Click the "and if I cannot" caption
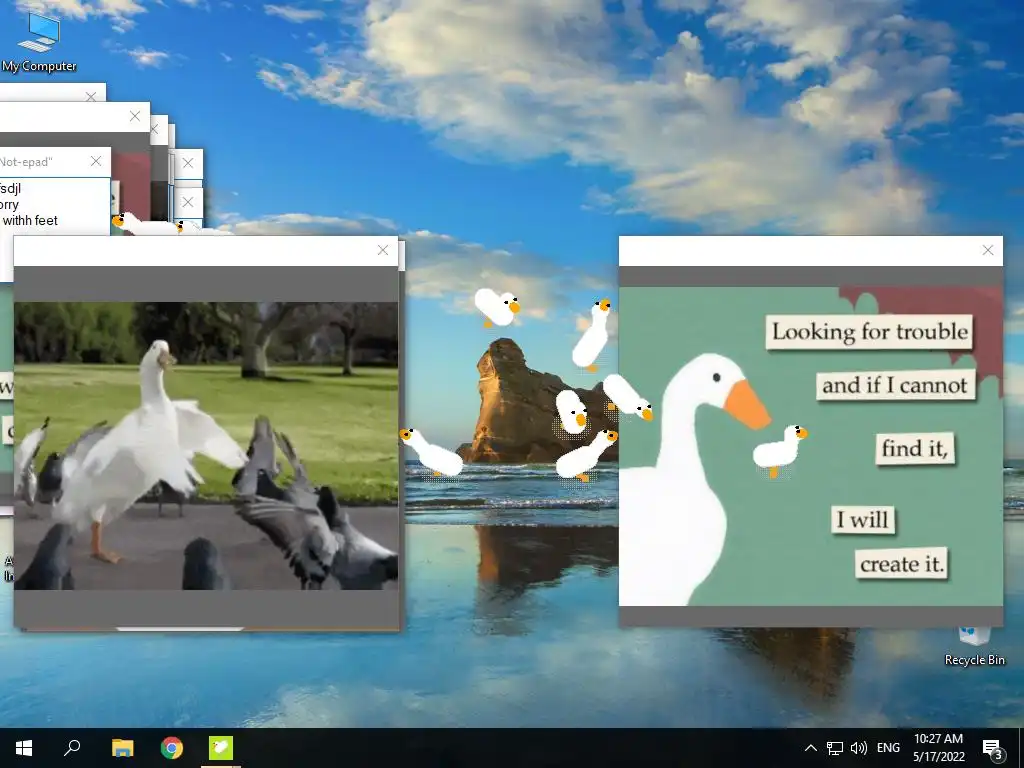 [895, 385]
